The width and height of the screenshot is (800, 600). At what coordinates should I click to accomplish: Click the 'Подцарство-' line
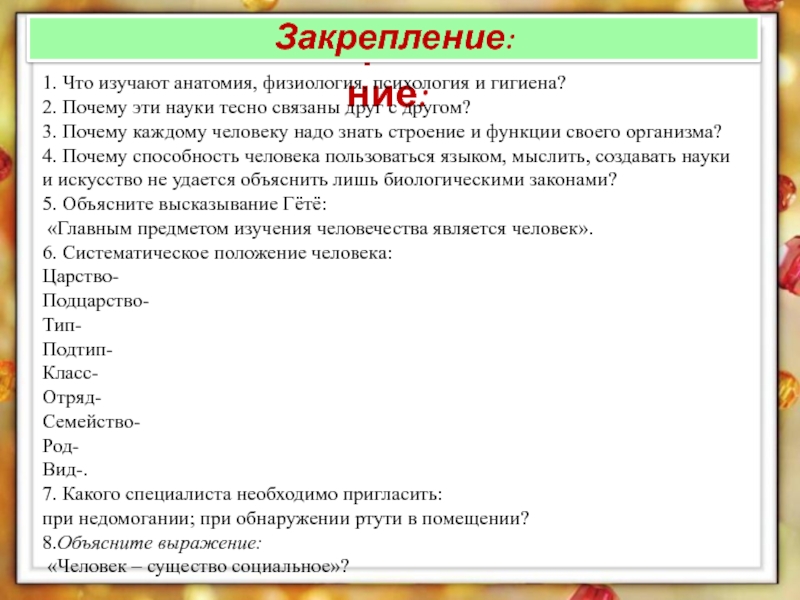pyautogui.click(x=95, y=301)
